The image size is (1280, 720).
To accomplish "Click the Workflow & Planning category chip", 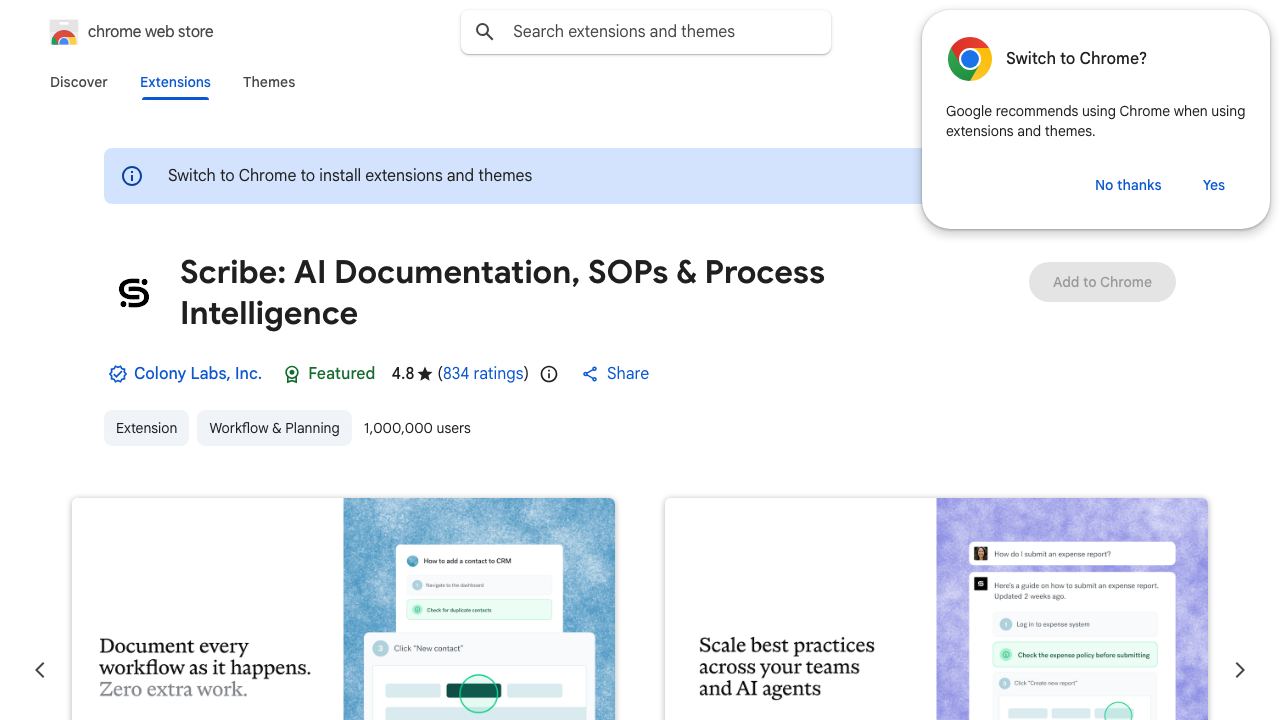I will pyautogui.click(x=274, y=428).
